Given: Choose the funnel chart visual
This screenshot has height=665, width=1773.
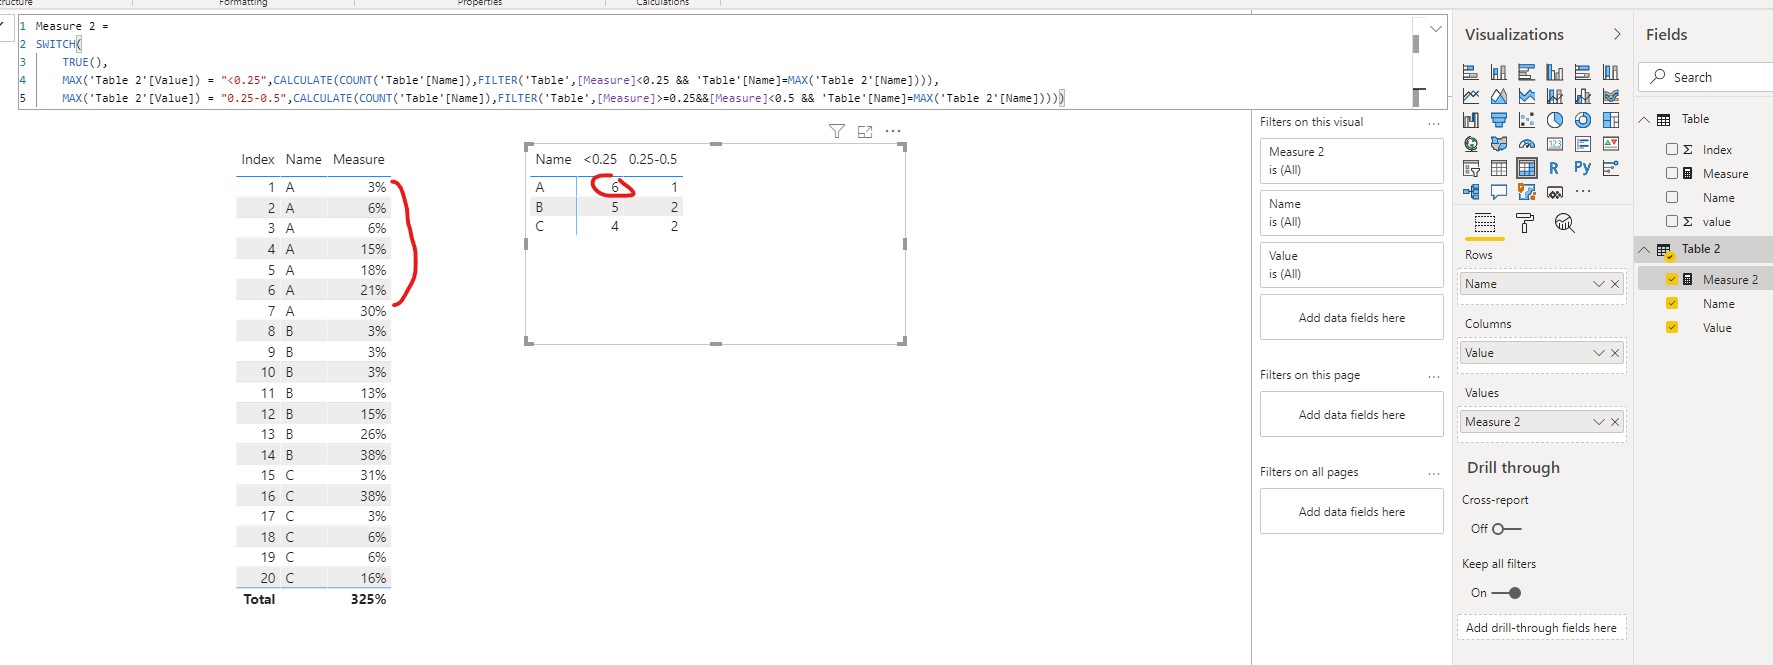Looking at the screenshot, I should click(1498, 120).
